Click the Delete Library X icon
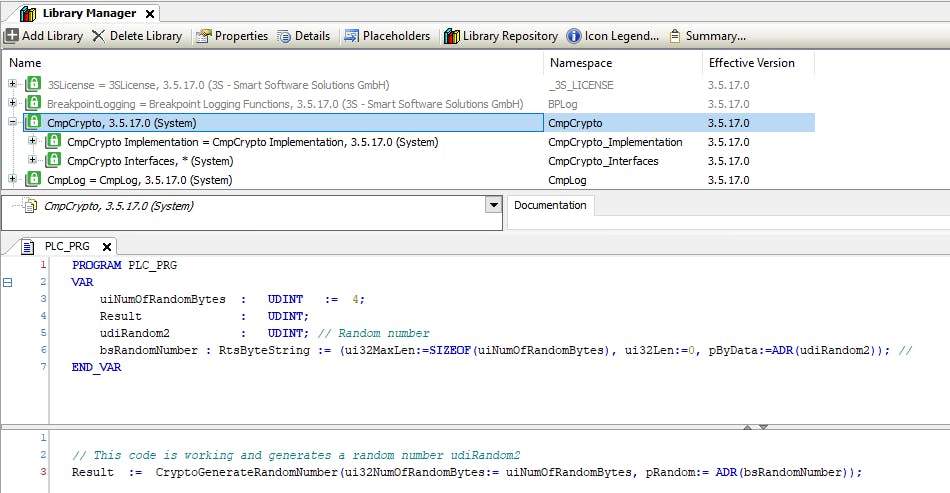 click(x=98, y=36)
